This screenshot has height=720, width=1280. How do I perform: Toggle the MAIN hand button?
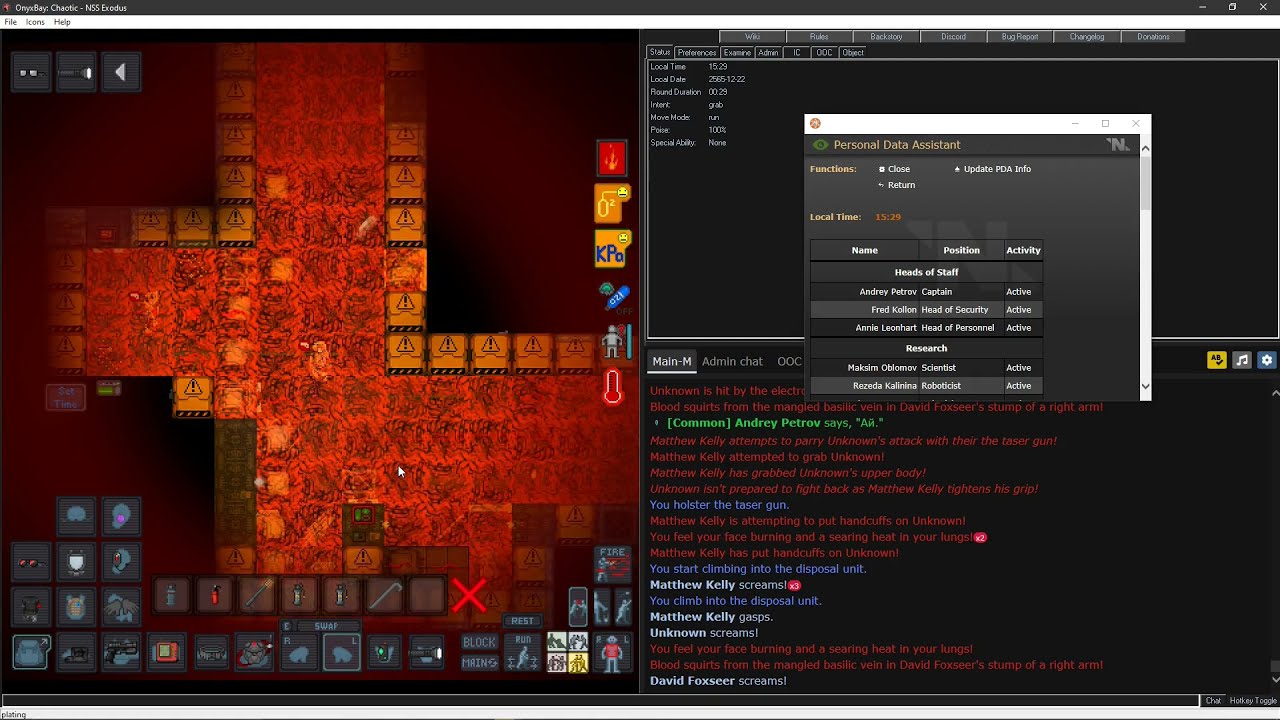(x=479, y=662)
